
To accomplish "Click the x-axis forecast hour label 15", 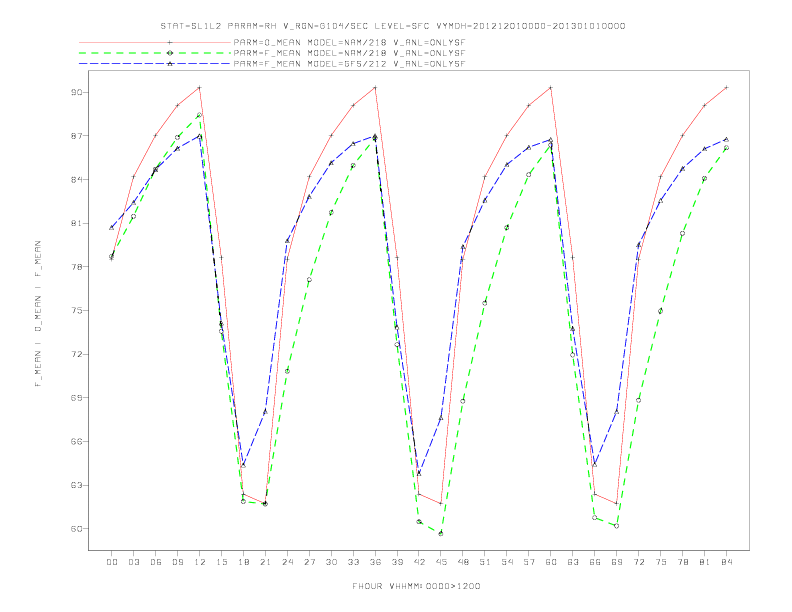I will (222, 562).
